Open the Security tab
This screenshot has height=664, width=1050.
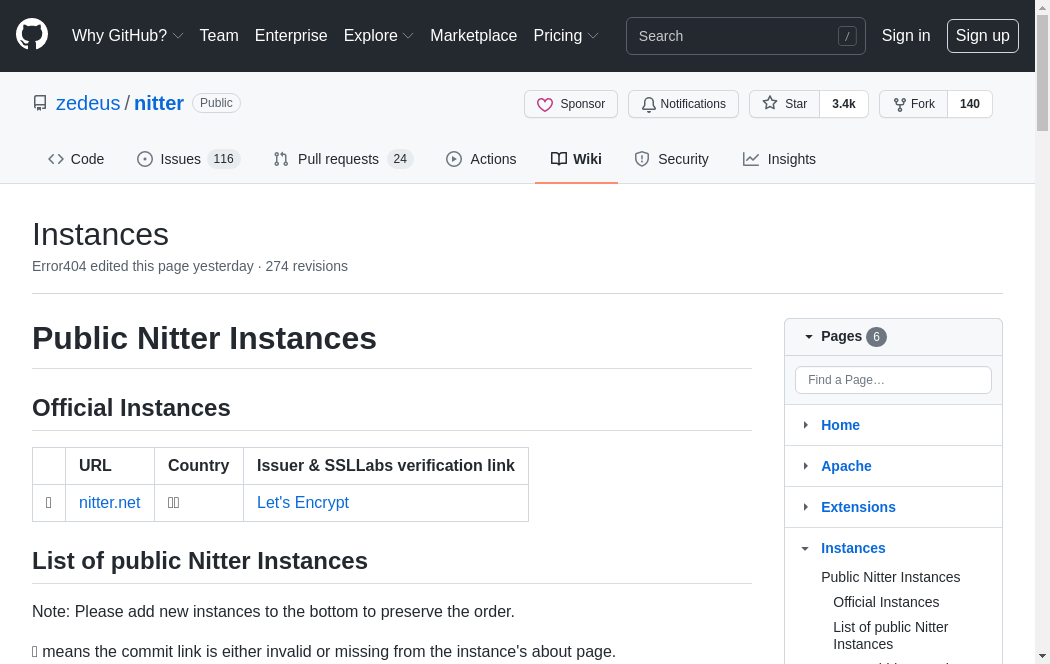(671, 159)
